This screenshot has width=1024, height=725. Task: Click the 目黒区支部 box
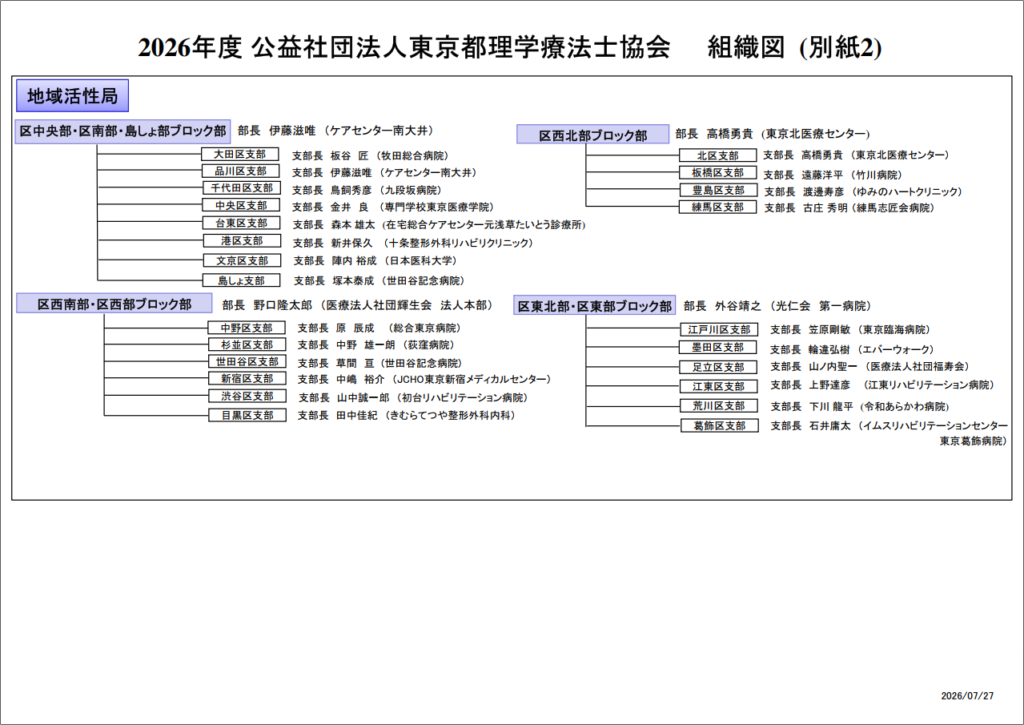(x=247, y=415)
